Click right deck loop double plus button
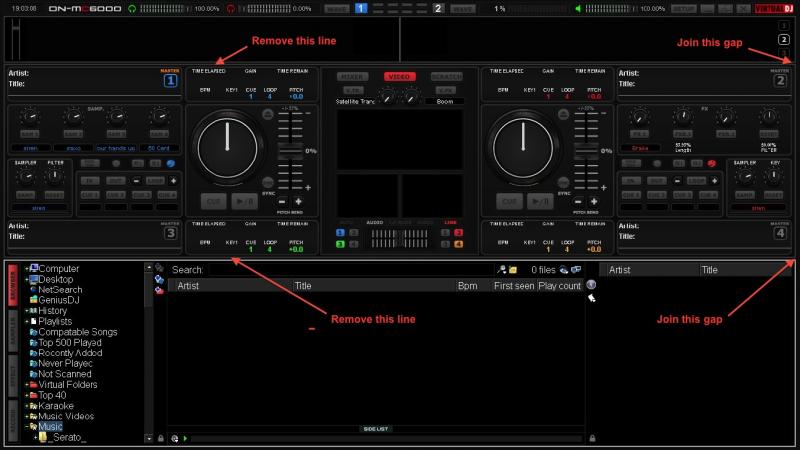The height and width of the screenshot is (450, 800). (714, 181)
